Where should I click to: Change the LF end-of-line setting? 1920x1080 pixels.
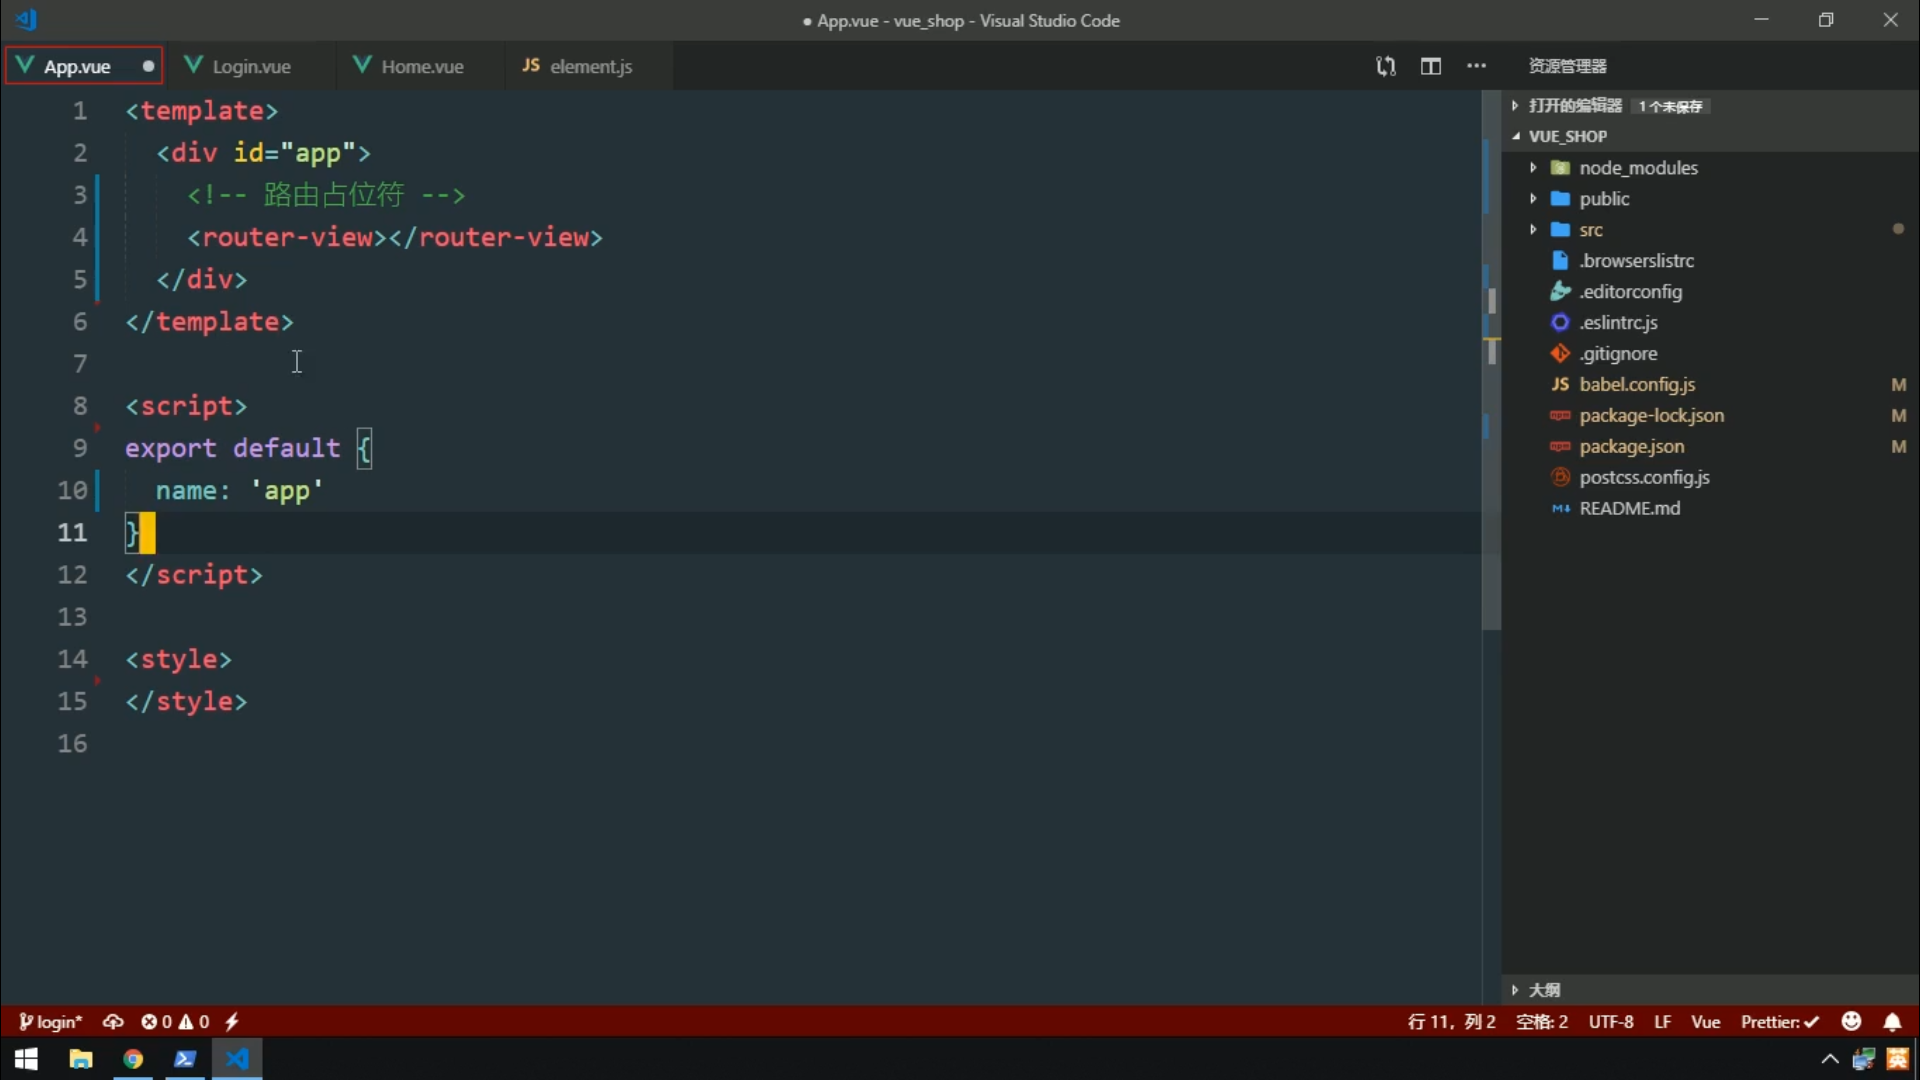[1662, 1021]
